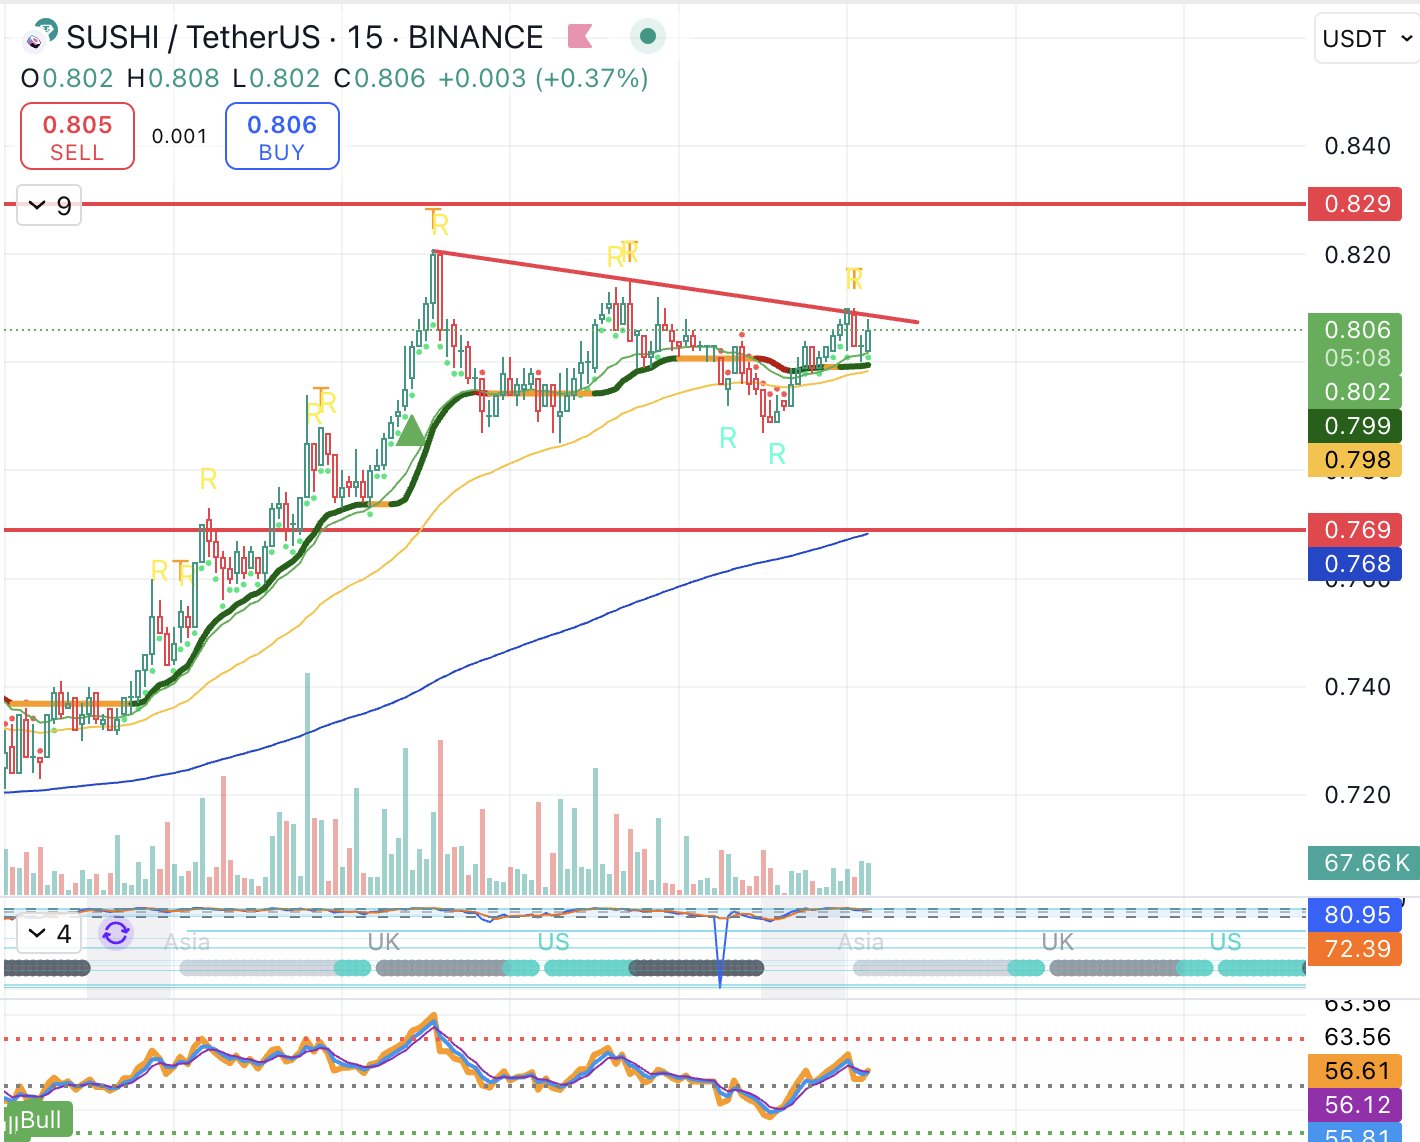Click the 0.798 yellow price label
Viewport: 1420px width, 1142px height.
pyautogui.click(x=1356, y=460)
